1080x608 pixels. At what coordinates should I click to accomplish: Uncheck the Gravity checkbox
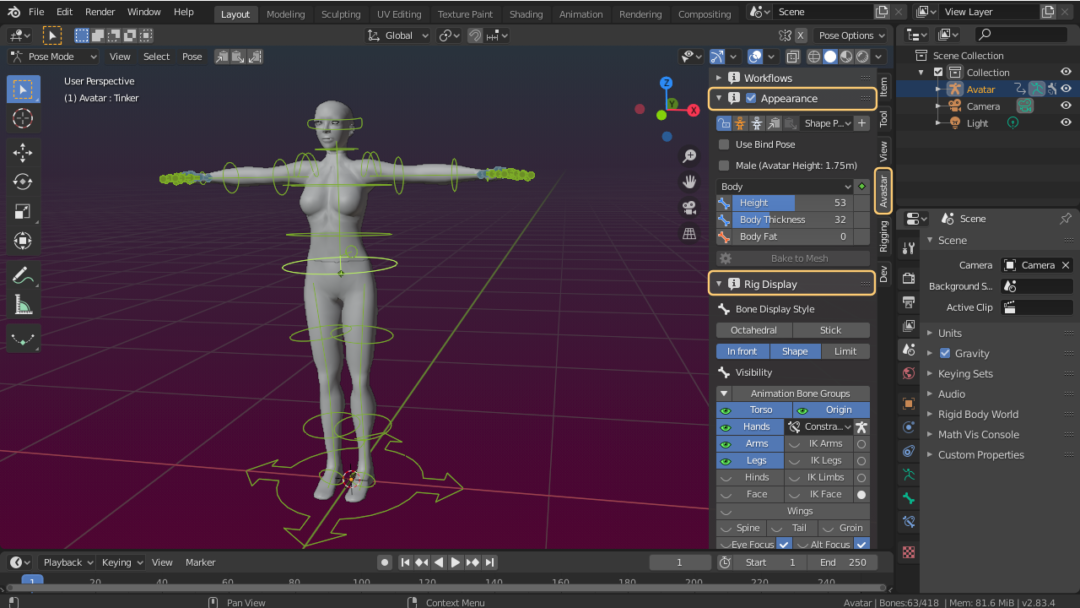(x=945, y=353)
